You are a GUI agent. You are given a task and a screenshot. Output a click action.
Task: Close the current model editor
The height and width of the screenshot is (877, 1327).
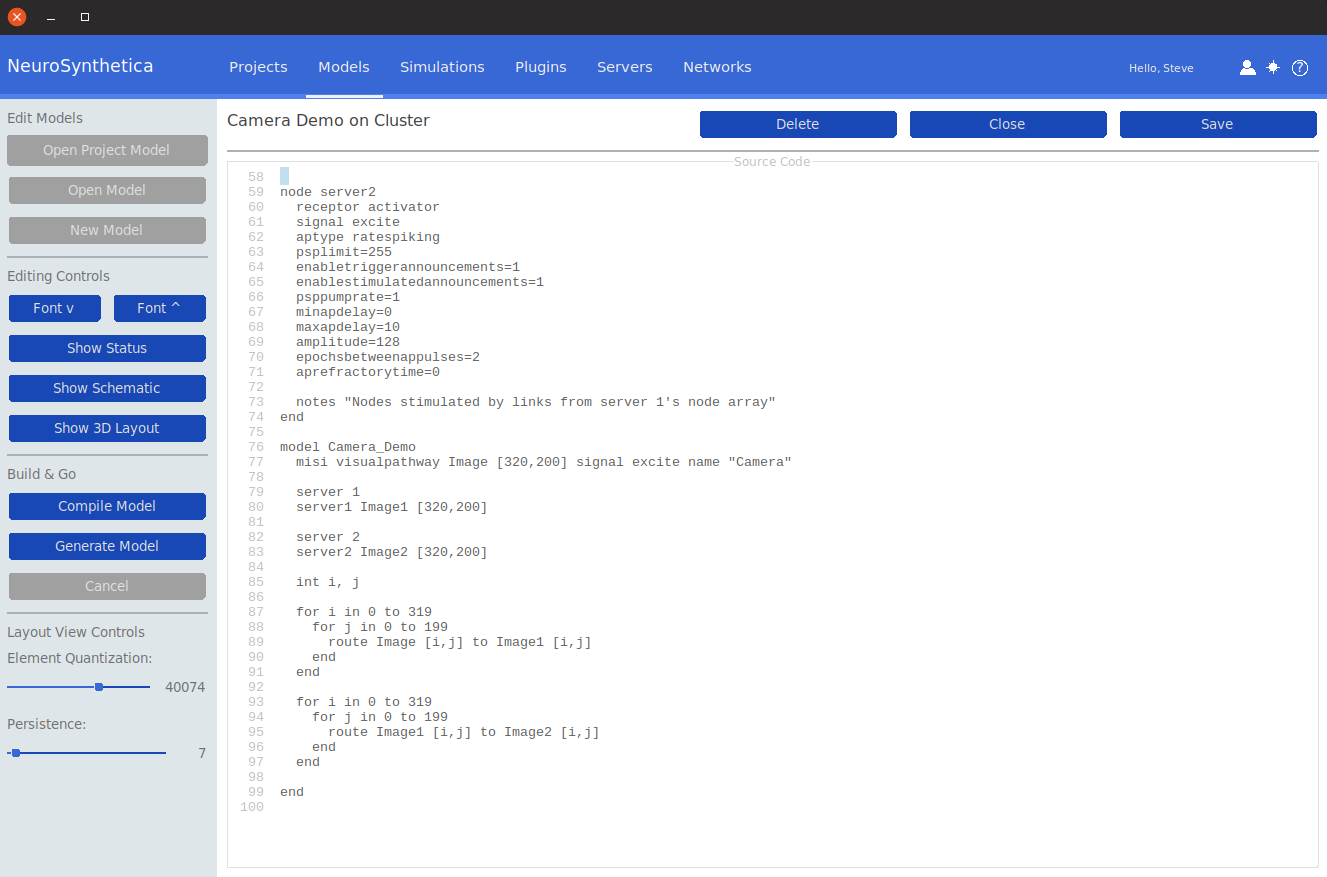pyautogui.click(x=1007, y=124)
